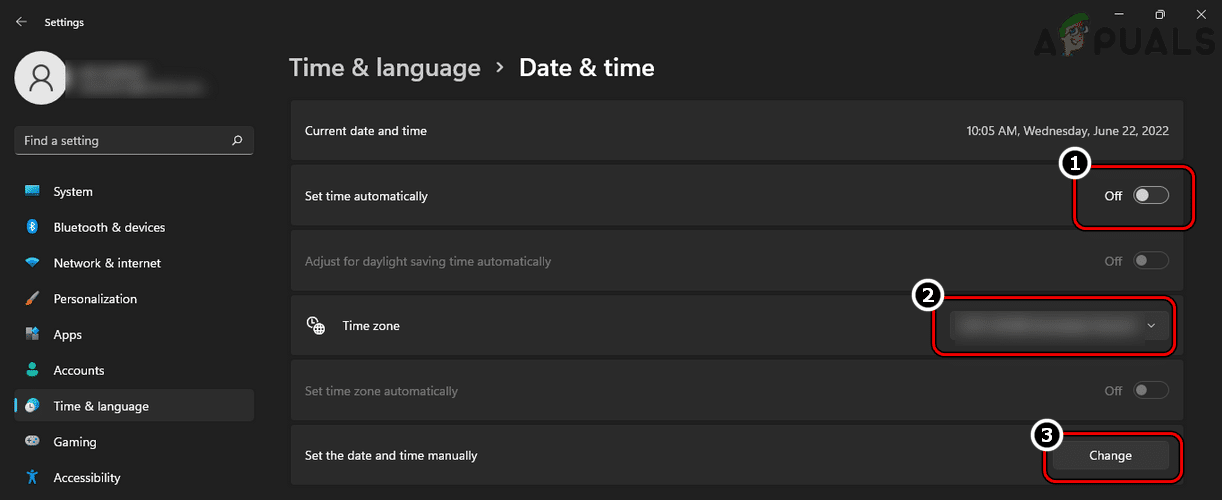The height and width of the screenshot is (500, 1222).
Task: Open the System settings icon
Action: 32,191
